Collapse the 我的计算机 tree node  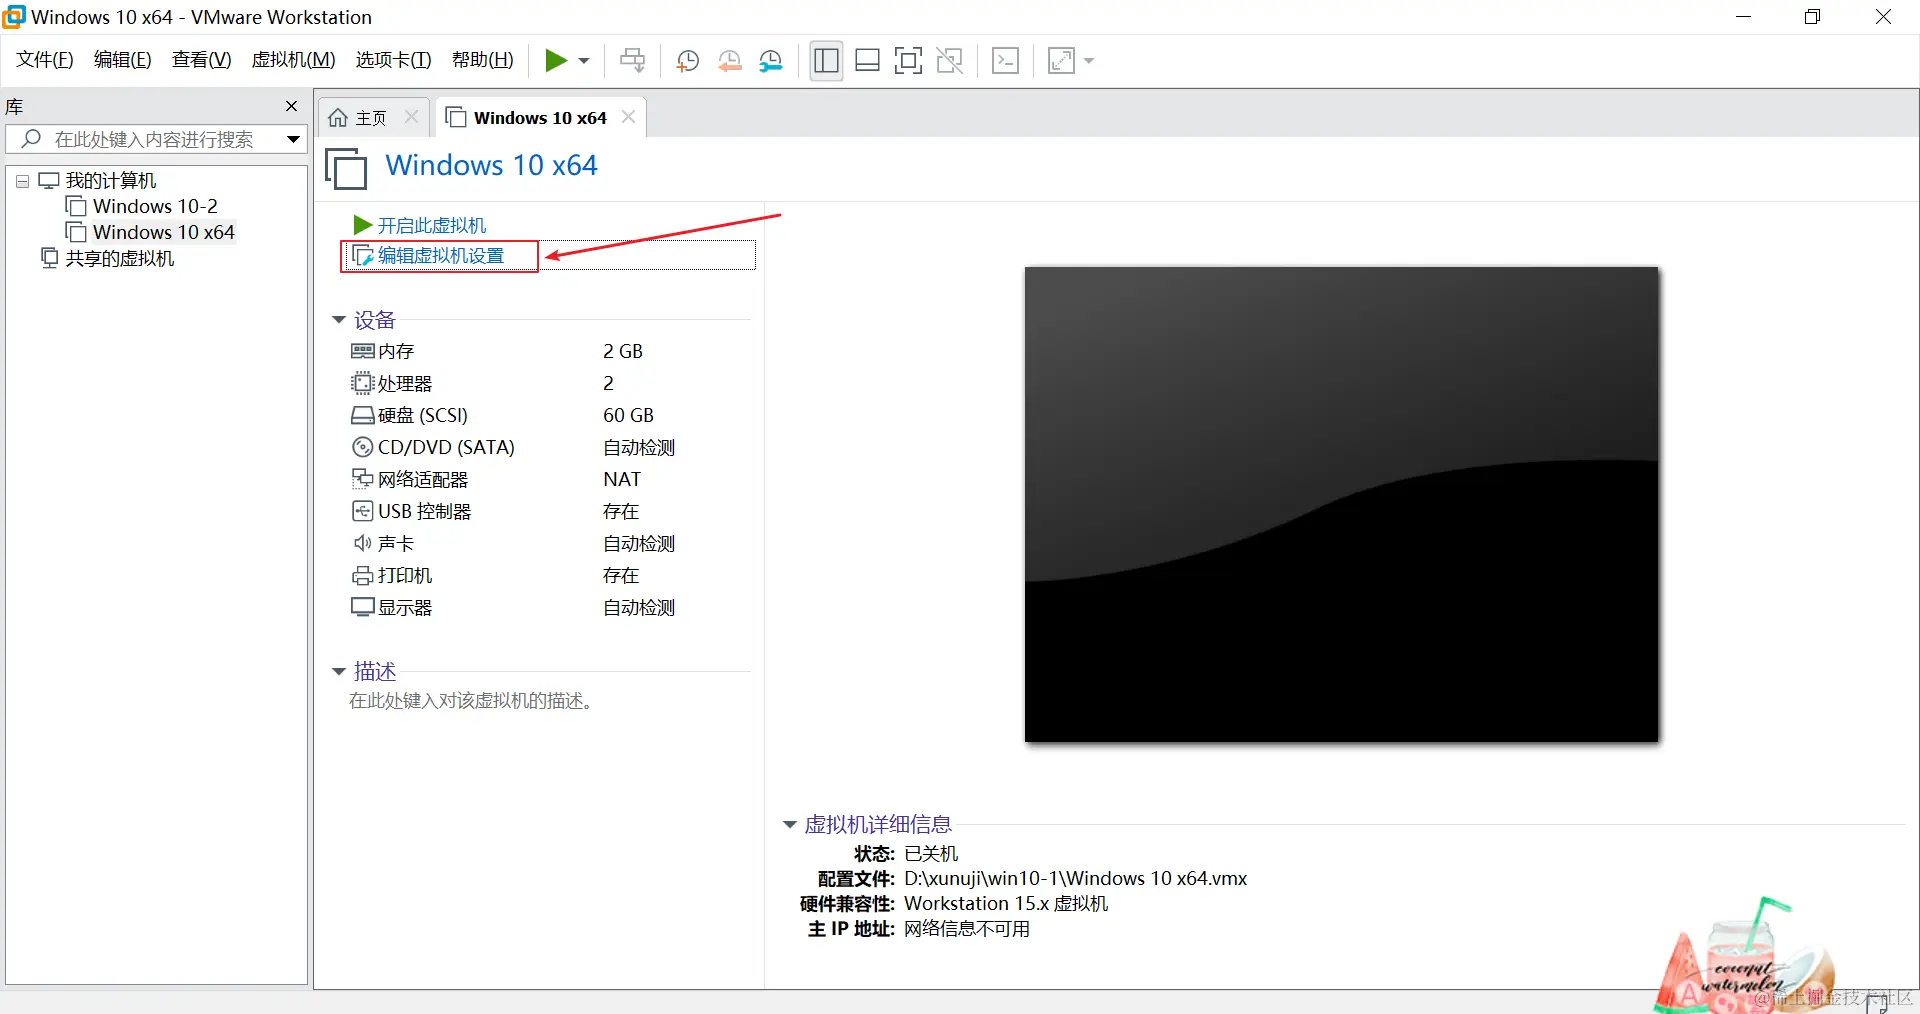pyautogui.click(x=22, y=182)
